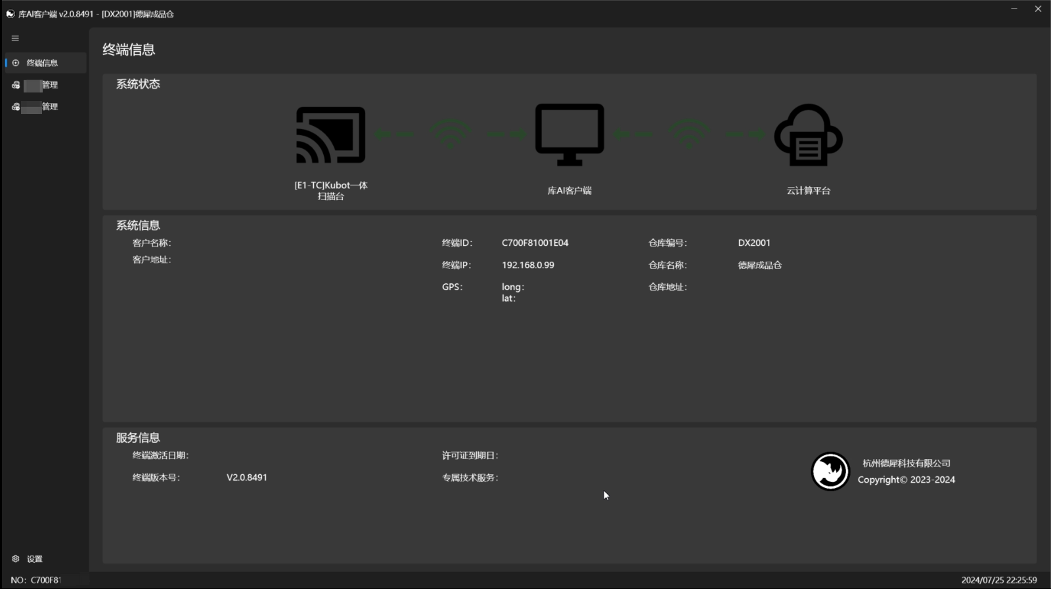1051x589 pixels.
Task: Click the warehouse name 德犀成品仓
Action: pyautogui.click(x=760, y=265)
